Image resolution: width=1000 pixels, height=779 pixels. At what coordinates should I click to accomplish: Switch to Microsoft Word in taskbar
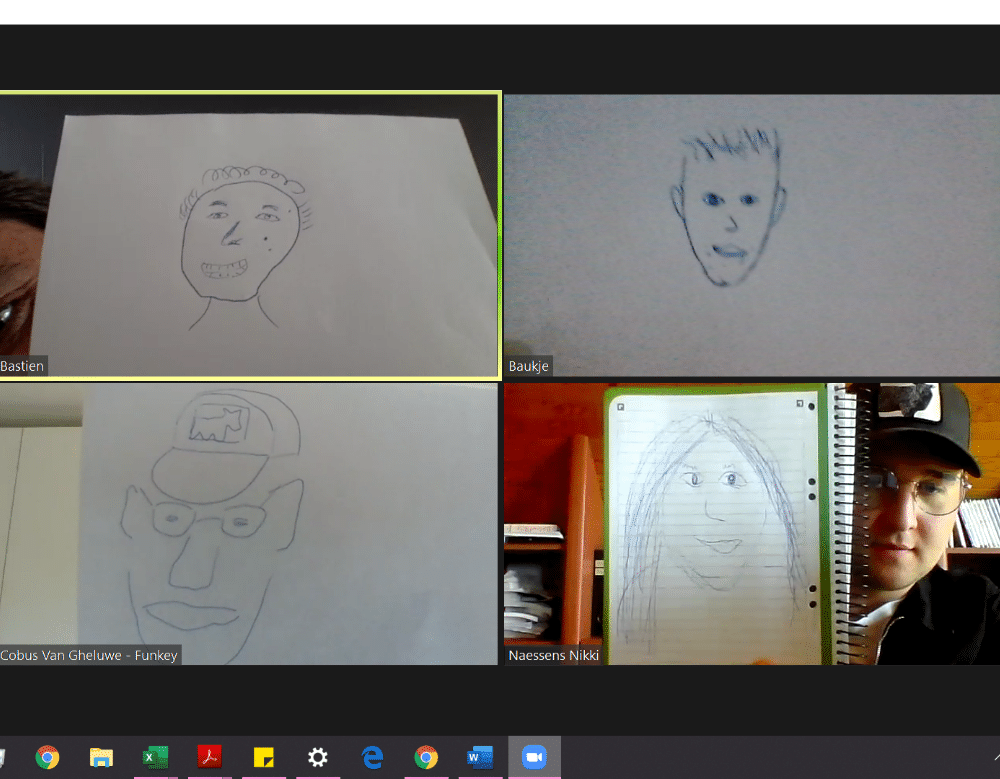[480, 757]
